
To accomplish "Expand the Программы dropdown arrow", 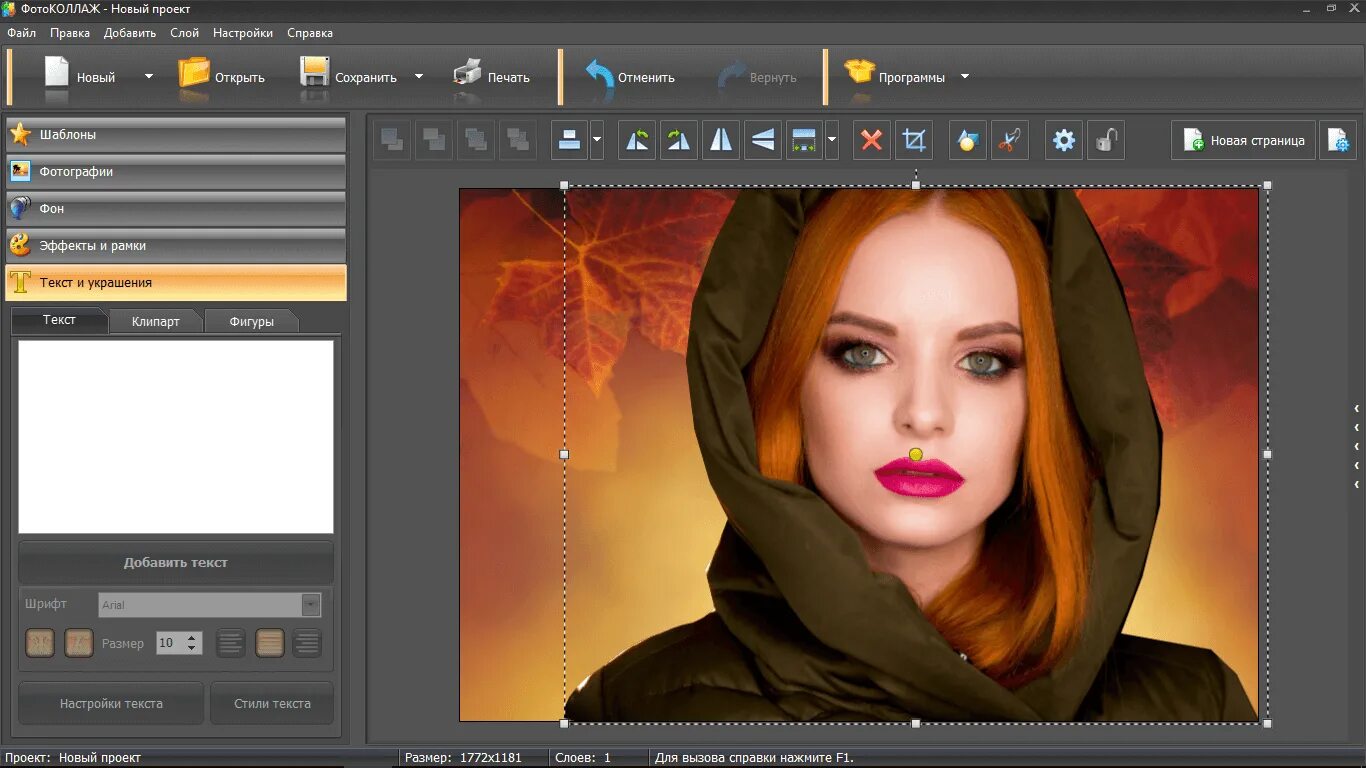I will pos(965,77).
